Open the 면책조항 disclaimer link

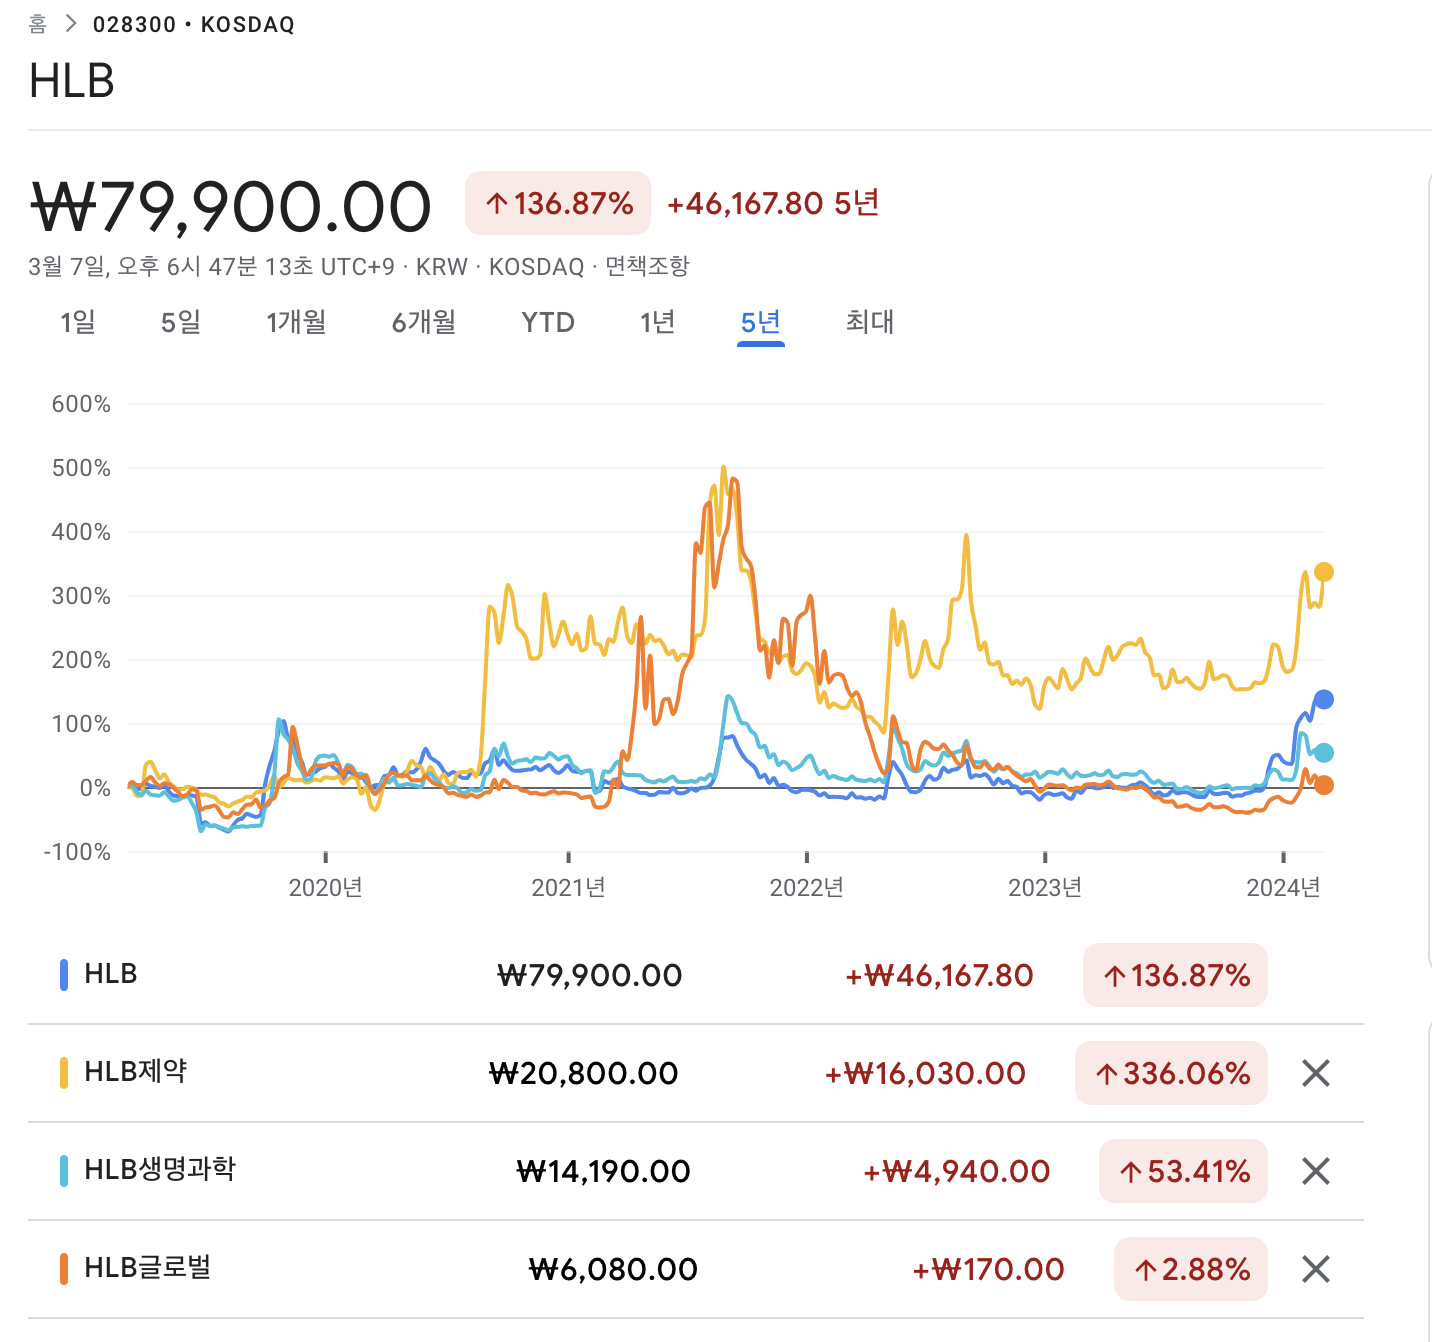click(647, 266)
